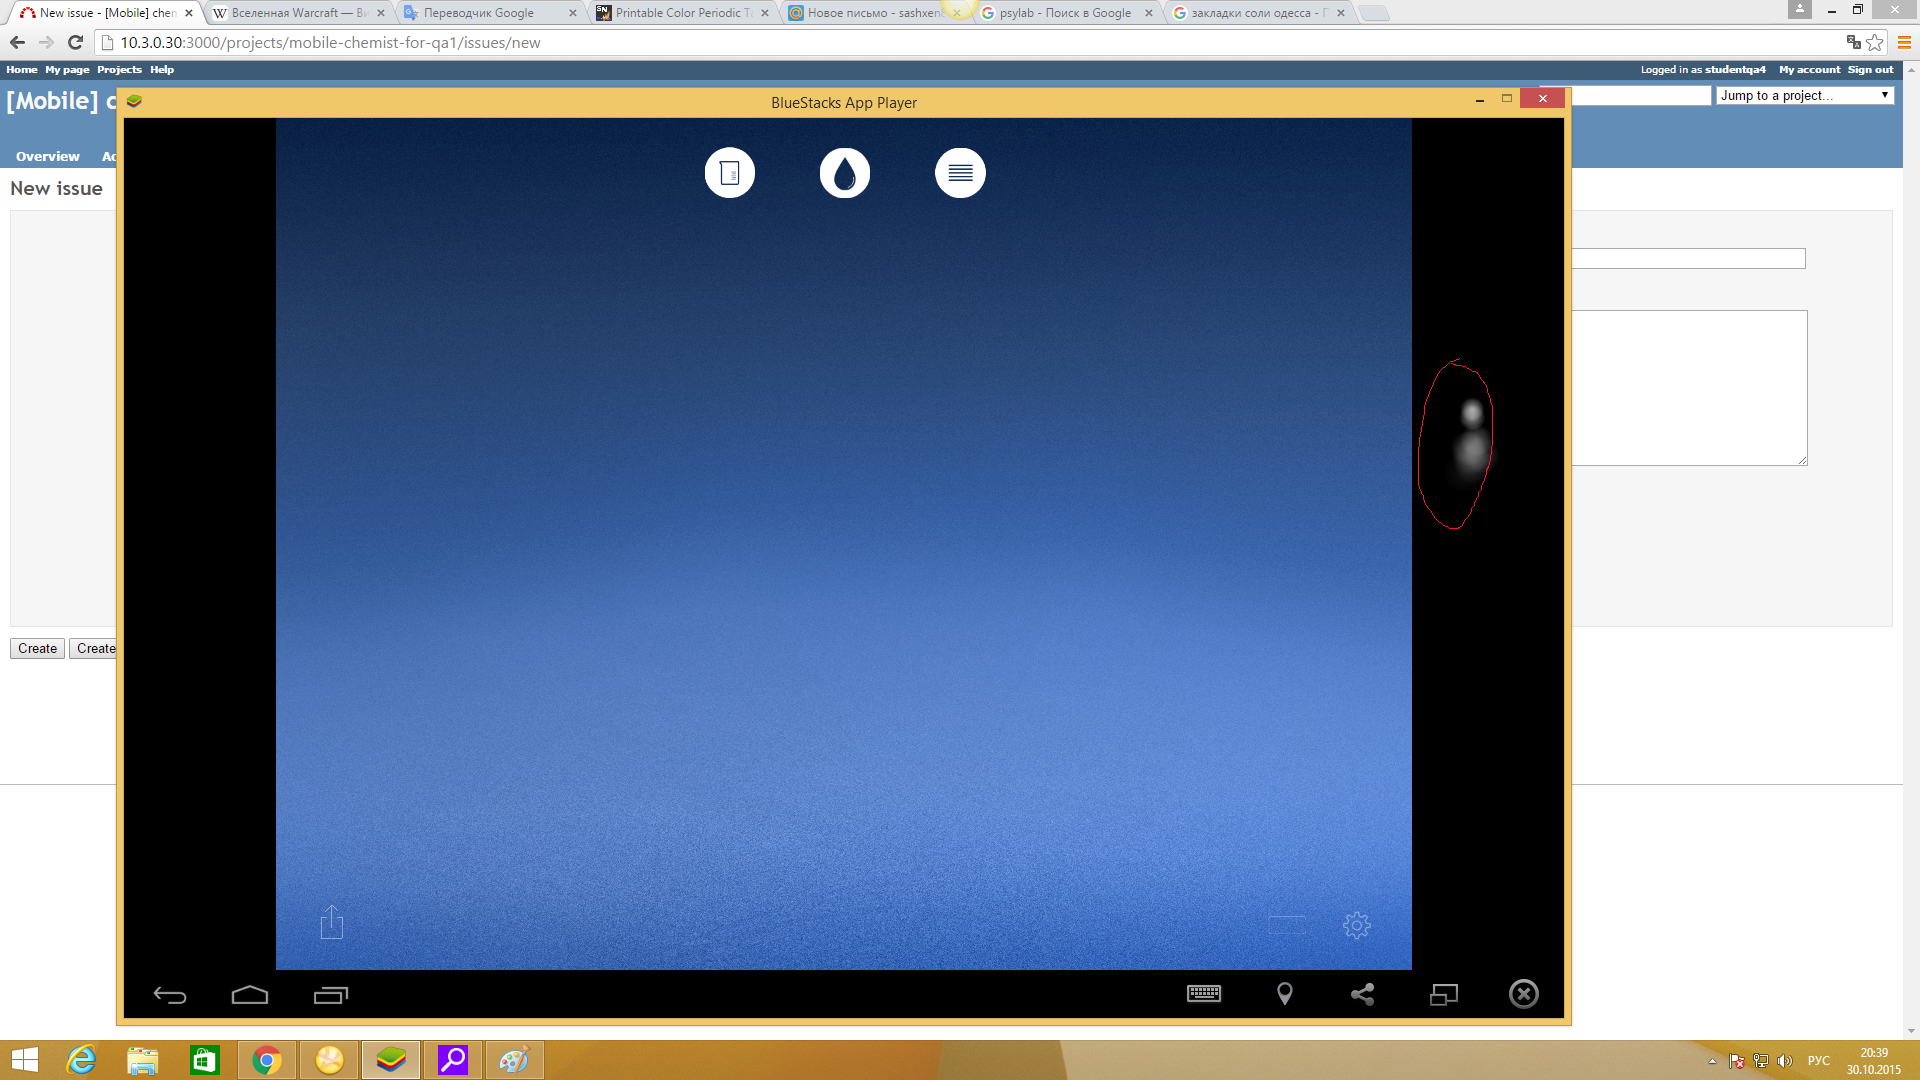
Task: Tap the share export icon at bottom left
Action: [x=331, y=922]
